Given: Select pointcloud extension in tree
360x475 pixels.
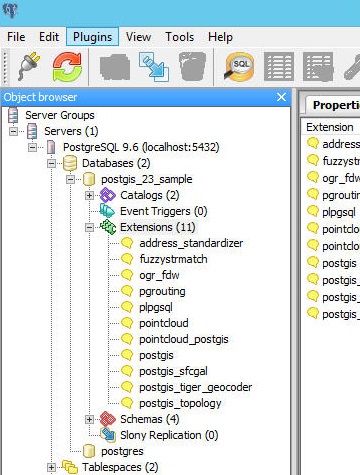Looking at the screenshot, I should pos(164,323).
